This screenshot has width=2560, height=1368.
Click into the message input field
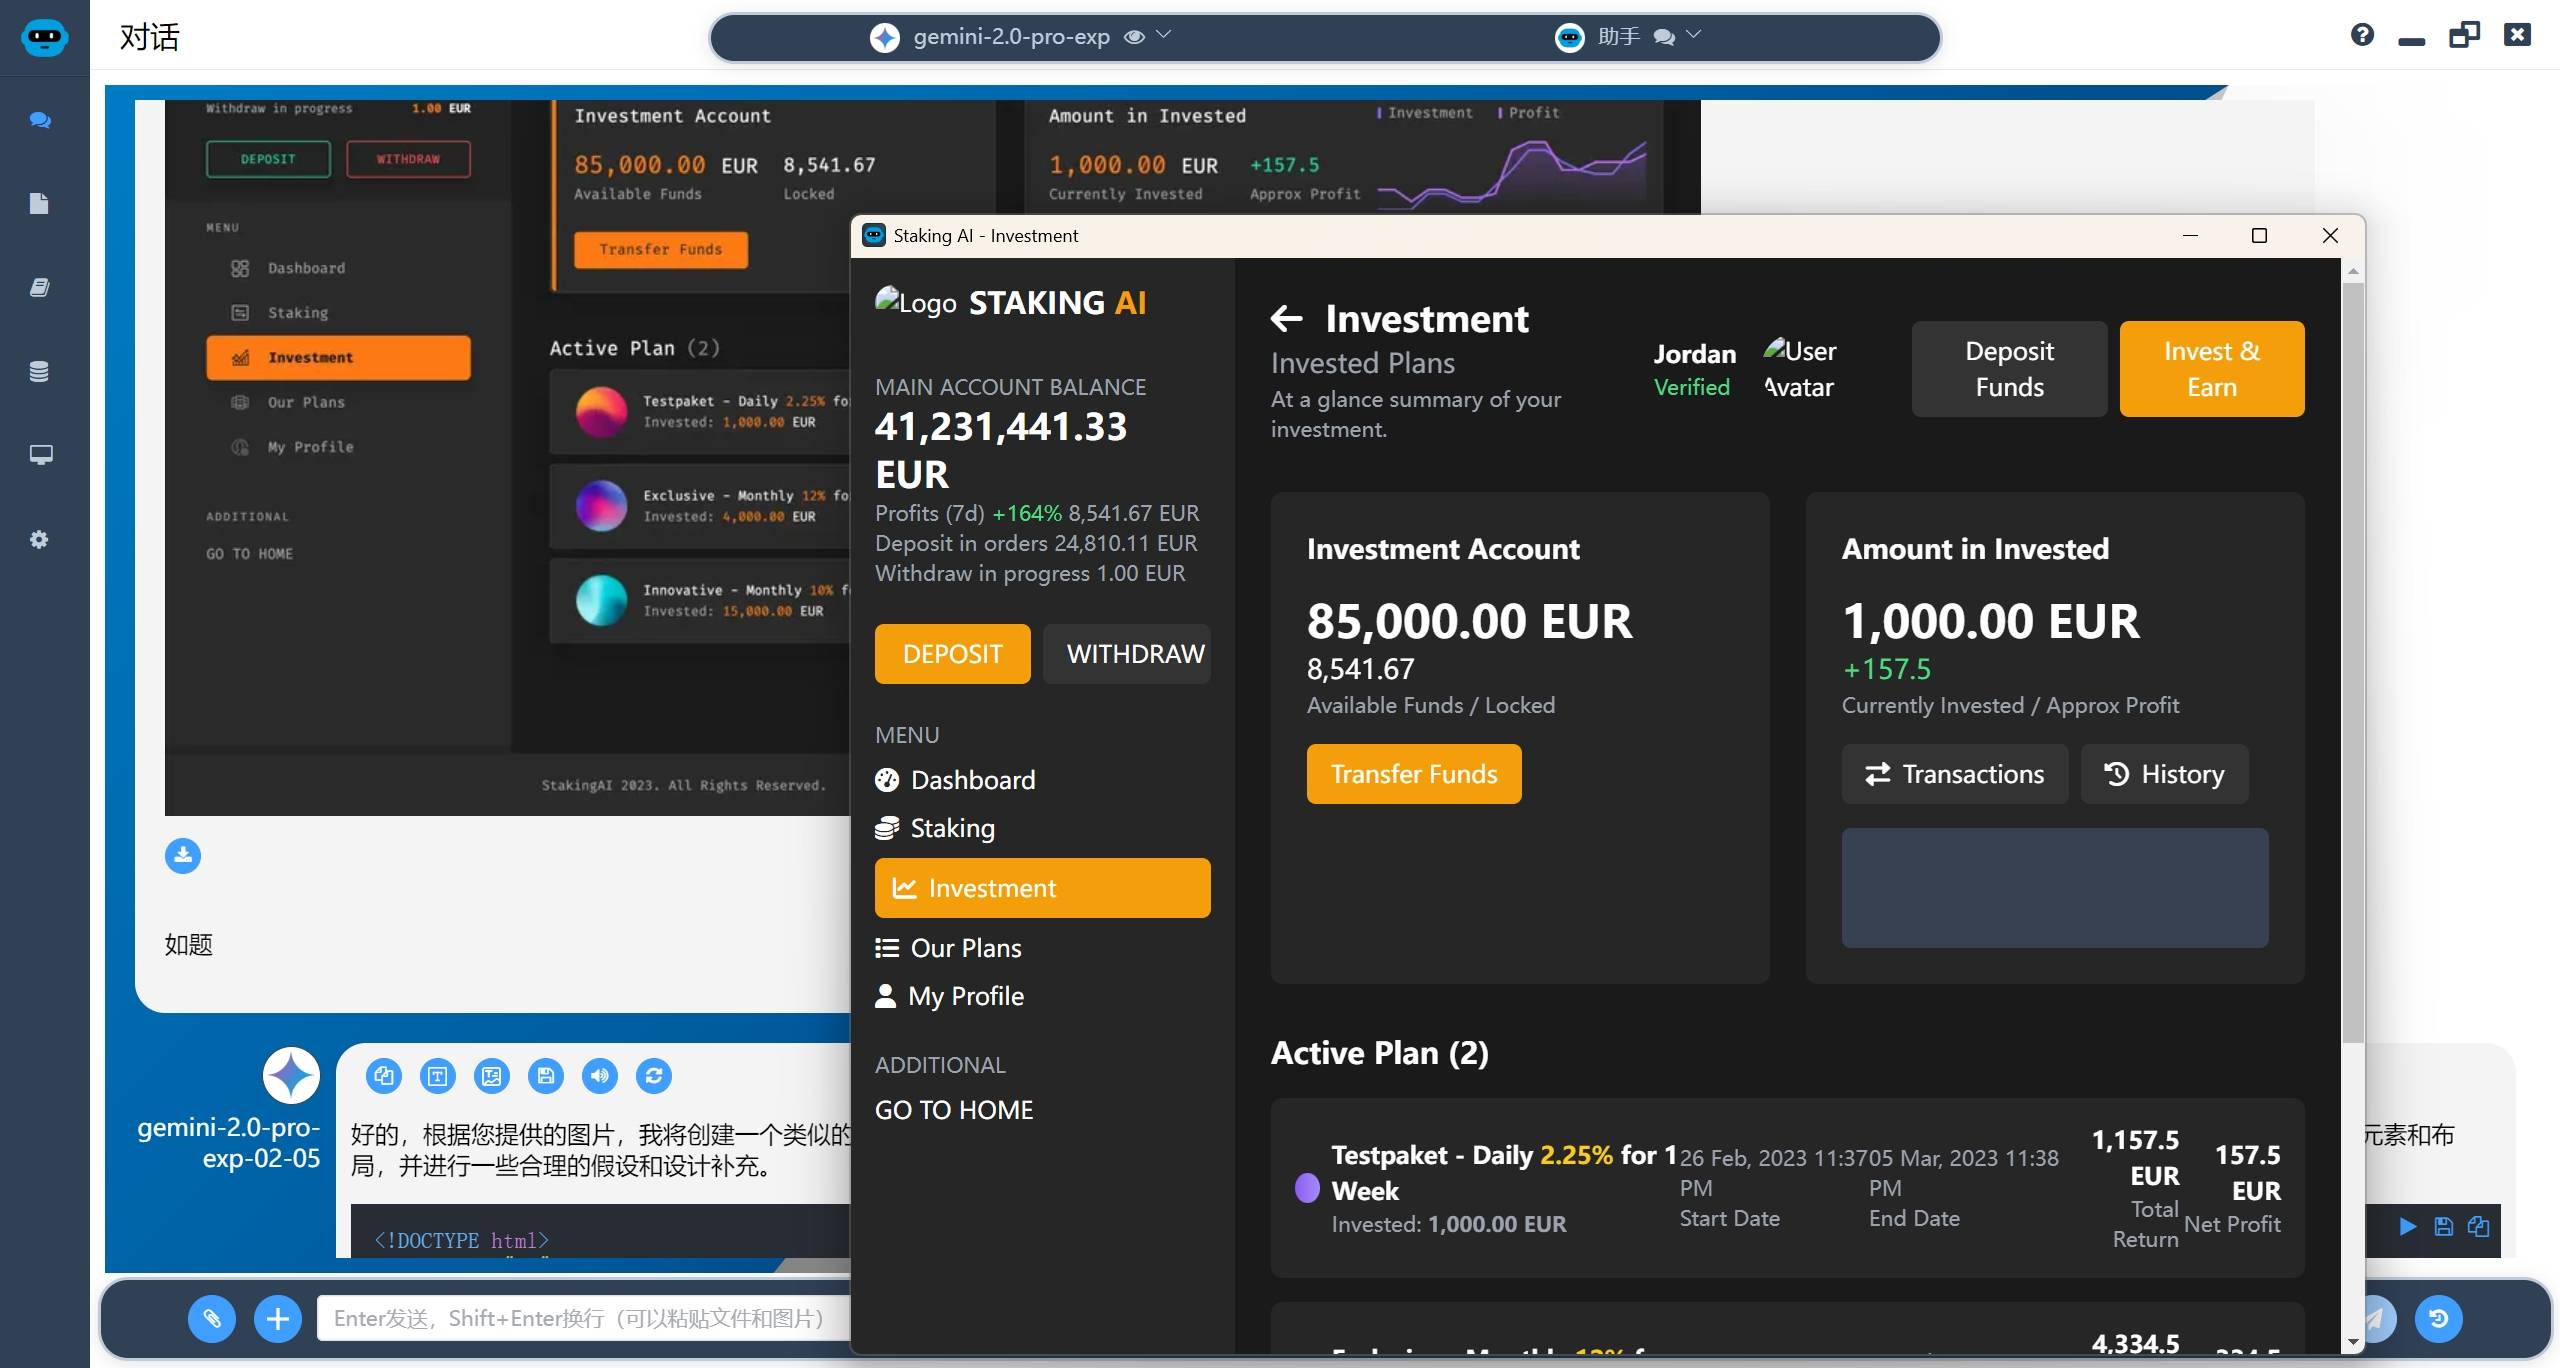point(580,1319)
